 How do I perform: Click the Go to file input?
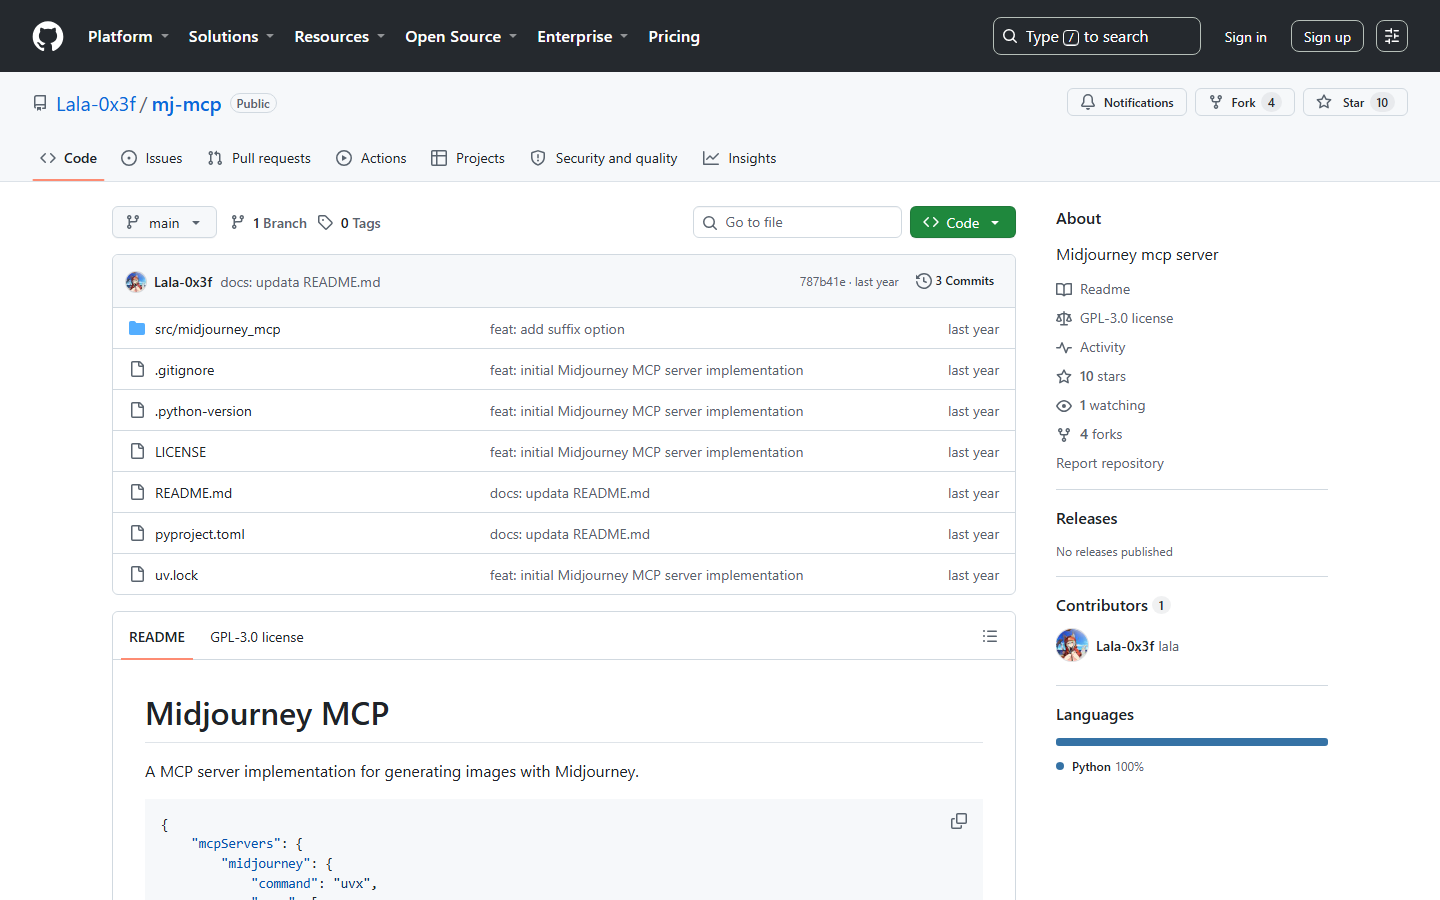pyautogui.click(x=797, y=222)
